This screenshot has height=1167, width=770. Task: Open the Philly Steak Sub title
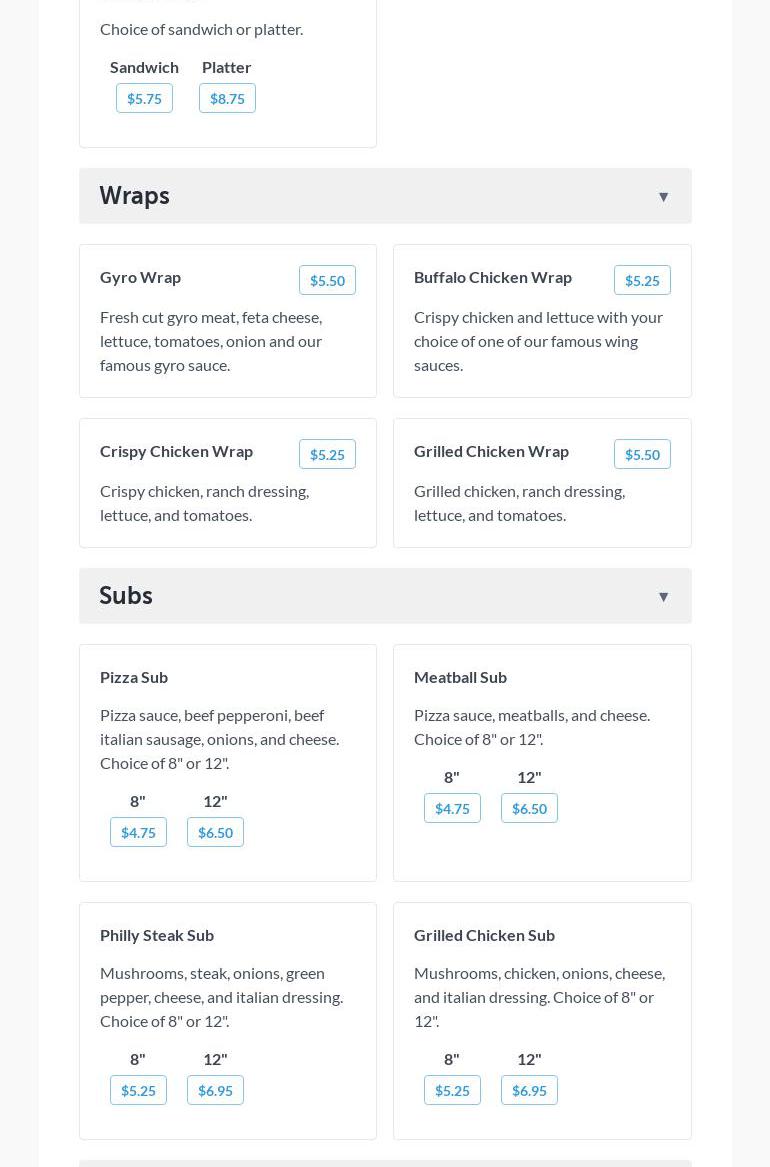pyautogui.click(x=157, y=935)
